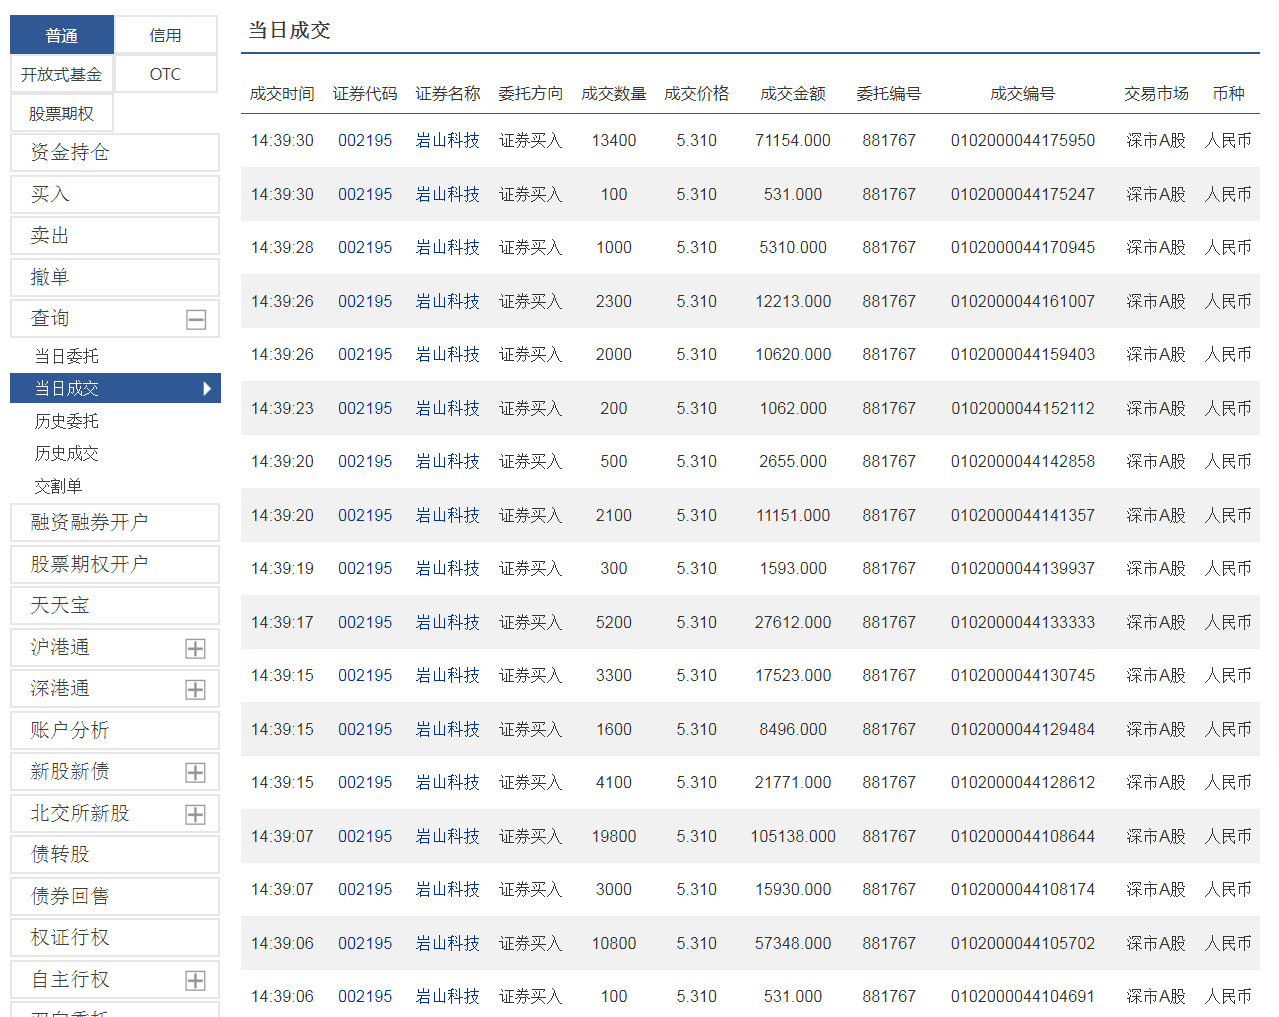Expand the 深港通 plus icon
1279x1017 pixels.
pos(196,690)
